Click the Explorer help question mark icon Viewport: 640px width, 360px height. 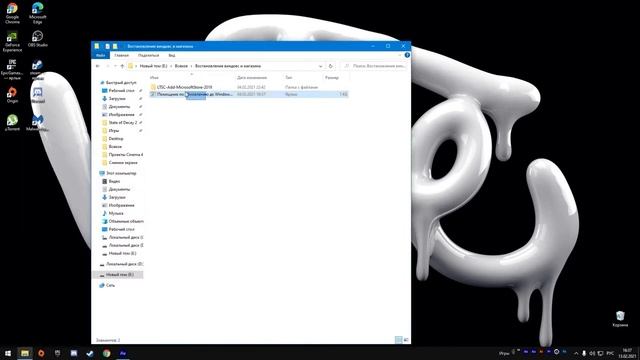pyautogui.click(x=407, y=55)
